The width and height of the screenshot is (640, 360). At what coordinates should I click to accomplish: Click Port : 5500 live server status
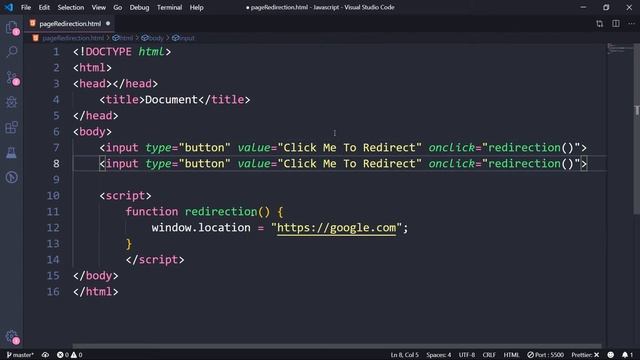[x=545, y=355]
